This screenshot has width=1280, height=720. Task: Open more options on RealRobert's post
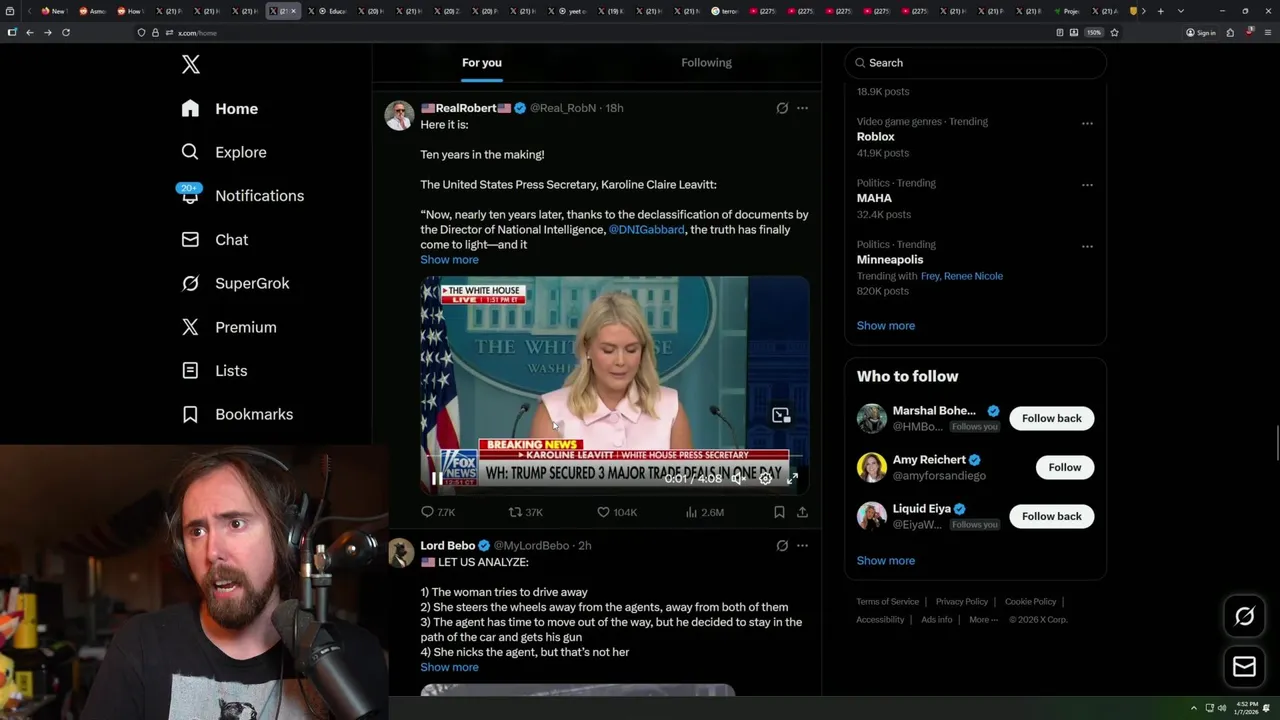pyautogui.click(x=802, y=108)
